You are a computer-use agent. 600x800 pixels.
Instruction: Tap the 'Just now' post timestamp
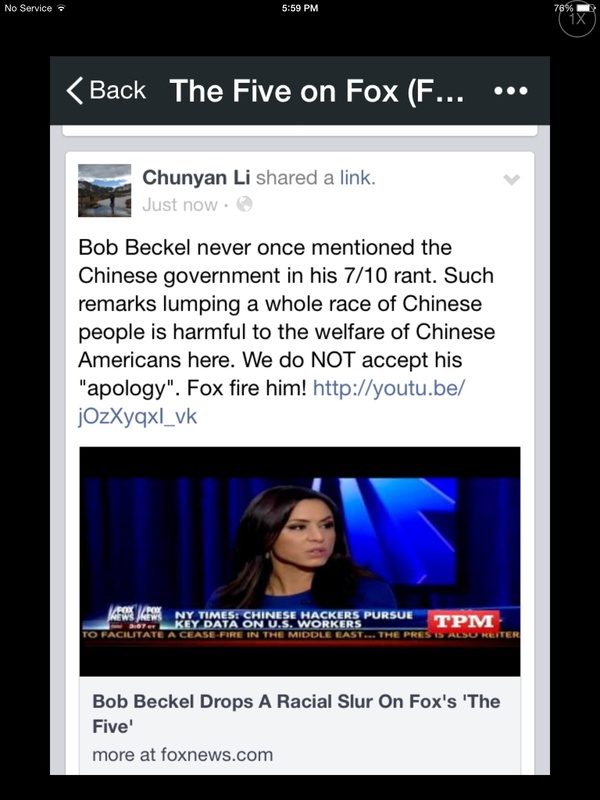click(x=180, y=205)
